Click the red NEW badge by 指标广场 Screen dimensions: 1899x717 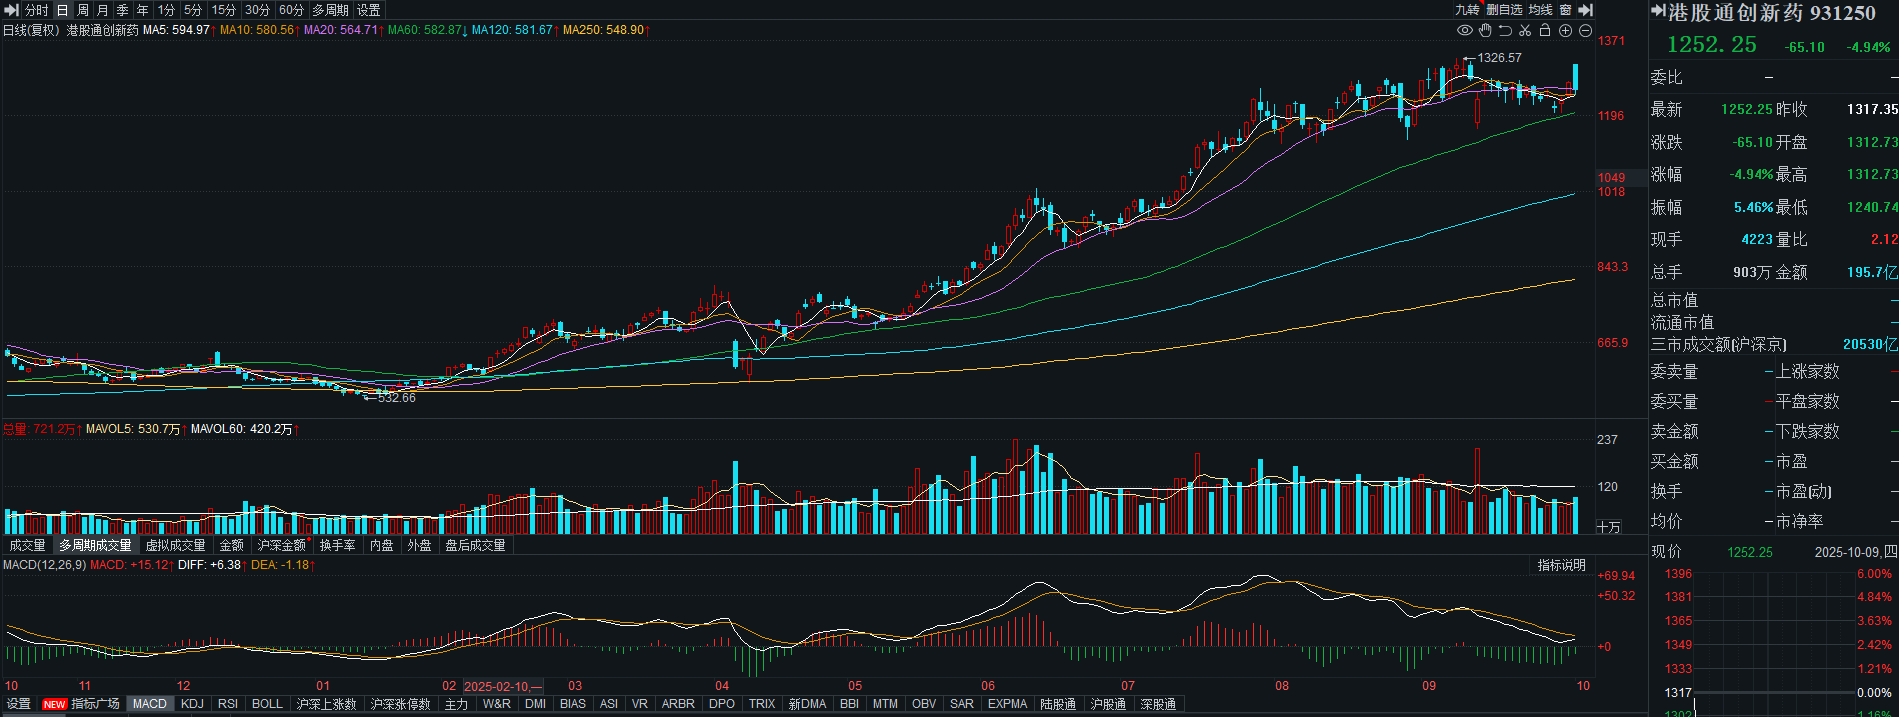pyautogui.click(x=54, y=704)
